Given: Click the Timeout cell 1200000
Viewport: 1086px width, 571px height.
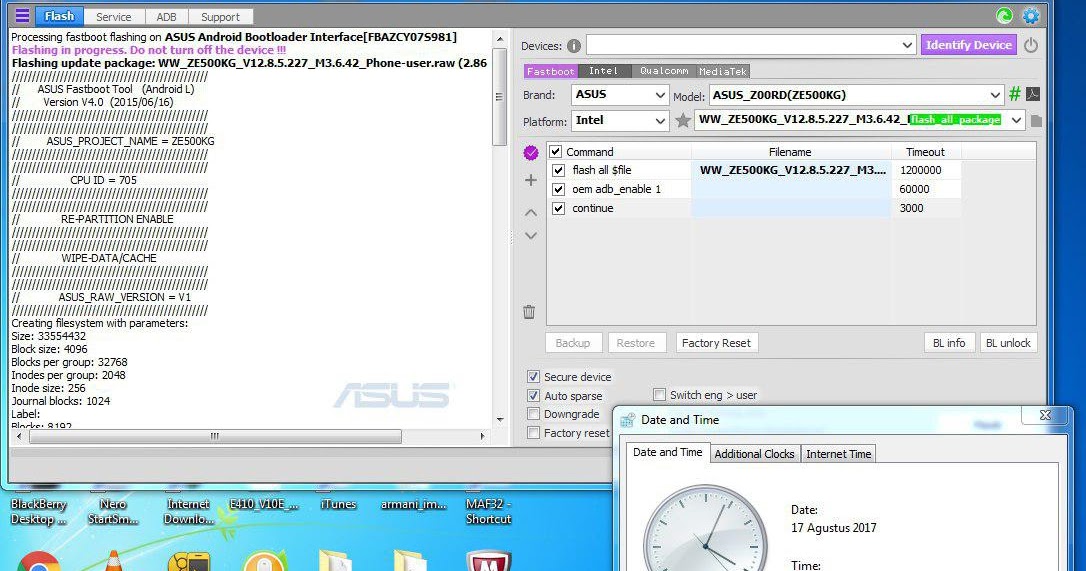Looking at the screenshot, I should (926, 170).
